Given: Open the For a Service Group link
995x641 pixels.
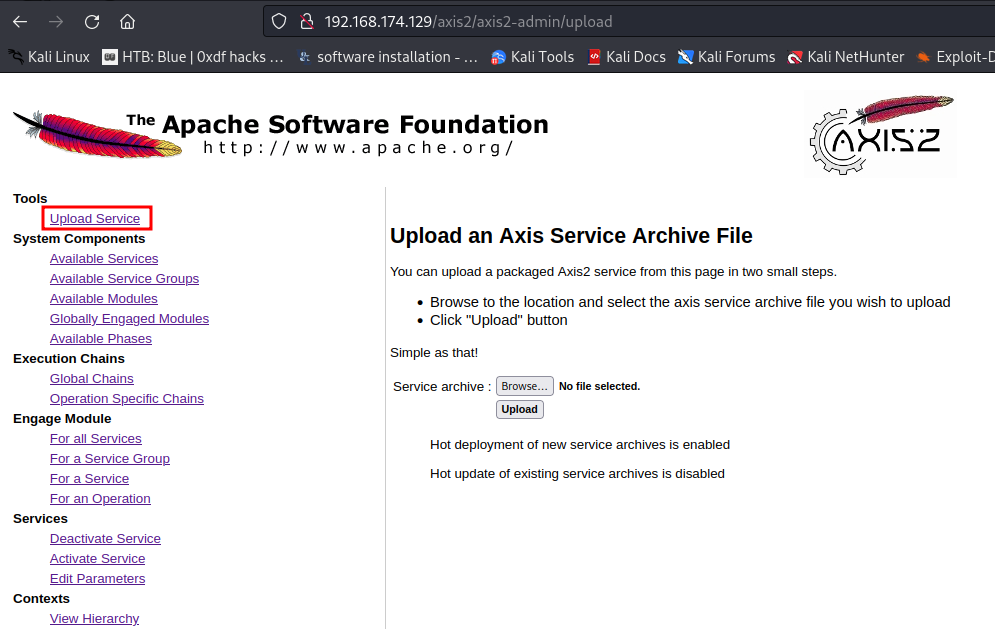Looking at the screenshot, I should pos(110,458).
